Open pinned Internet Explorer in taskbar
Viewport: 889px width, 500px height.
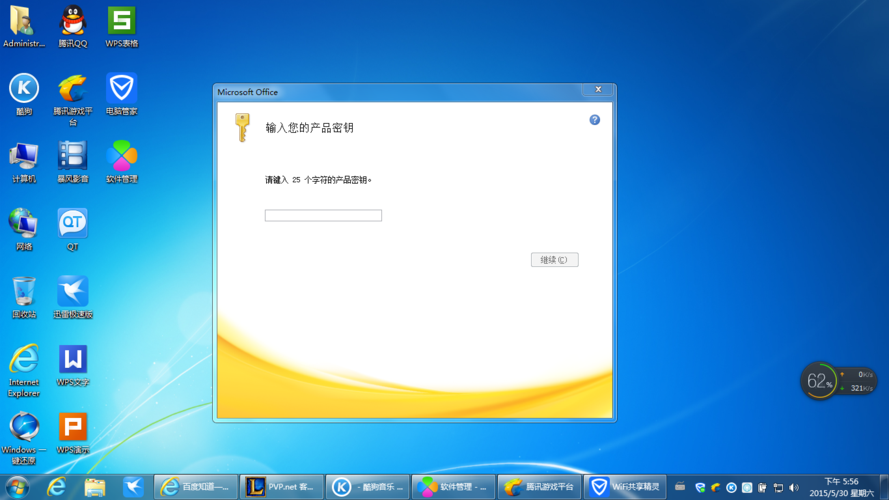point(56,487)
